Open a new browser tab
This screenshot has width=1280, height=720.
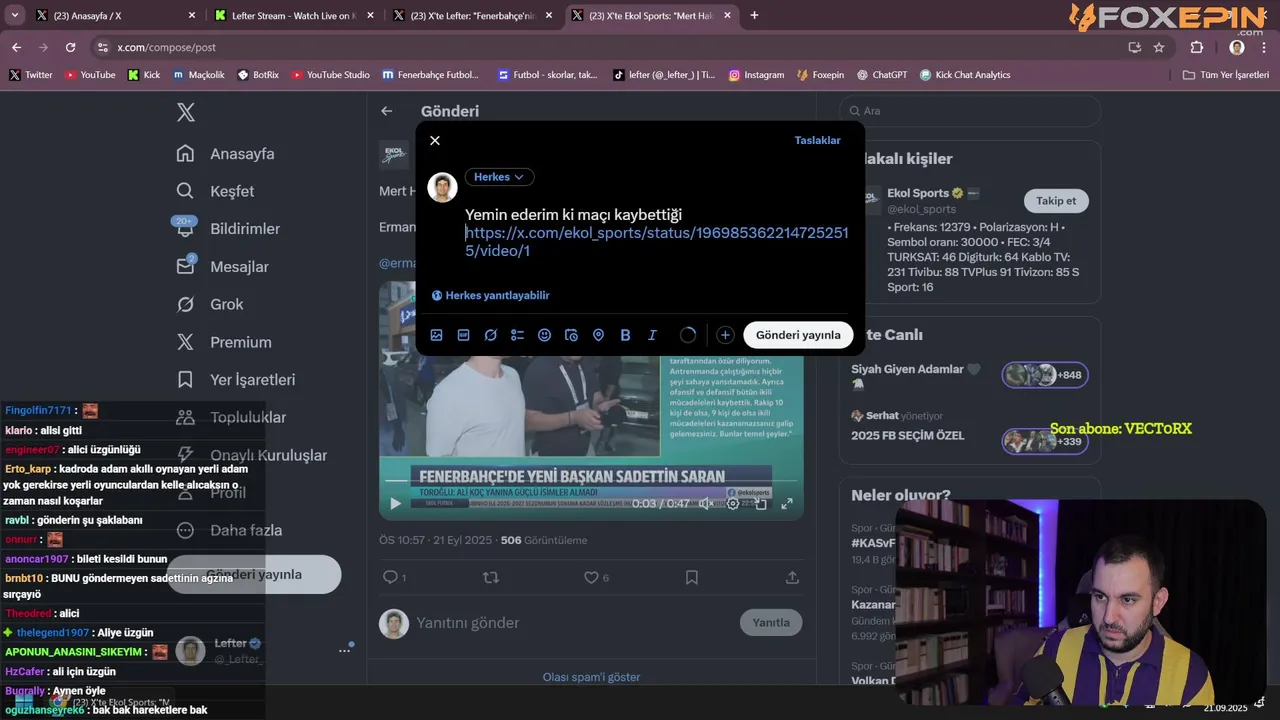click(x=754, y=15)
